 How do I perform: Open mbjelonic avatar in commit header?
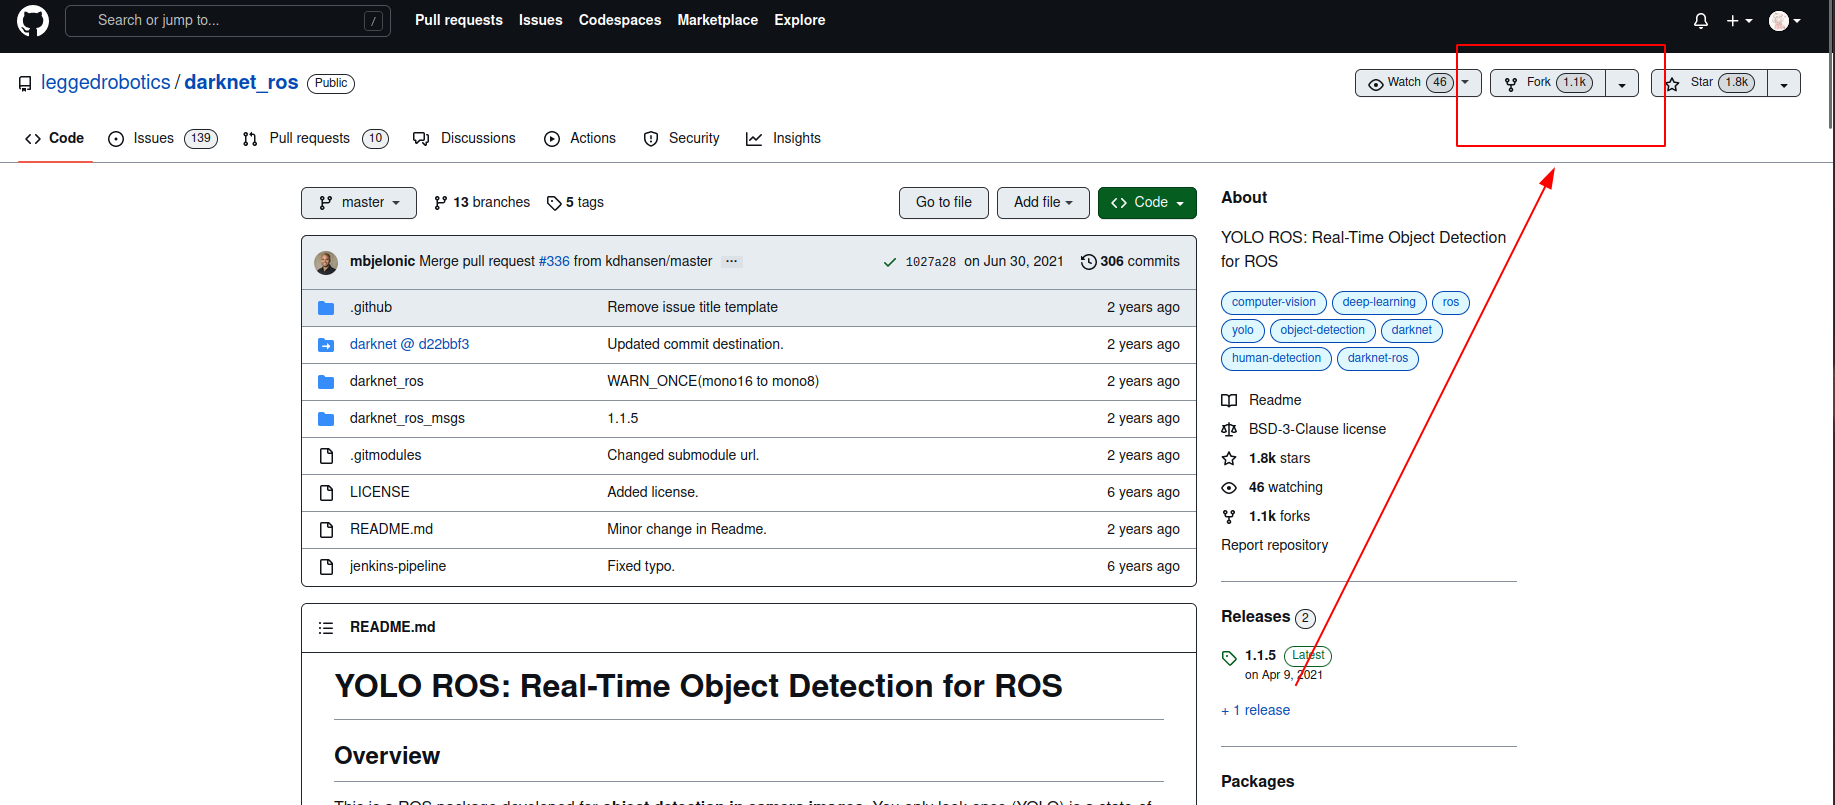(326, 262)
